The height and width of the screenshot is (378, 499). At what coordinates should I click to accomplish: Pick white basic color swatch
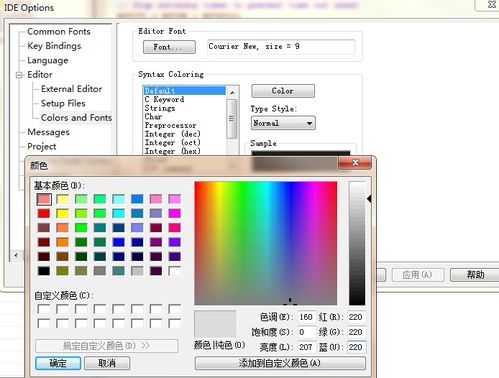[x=174, y=271]
